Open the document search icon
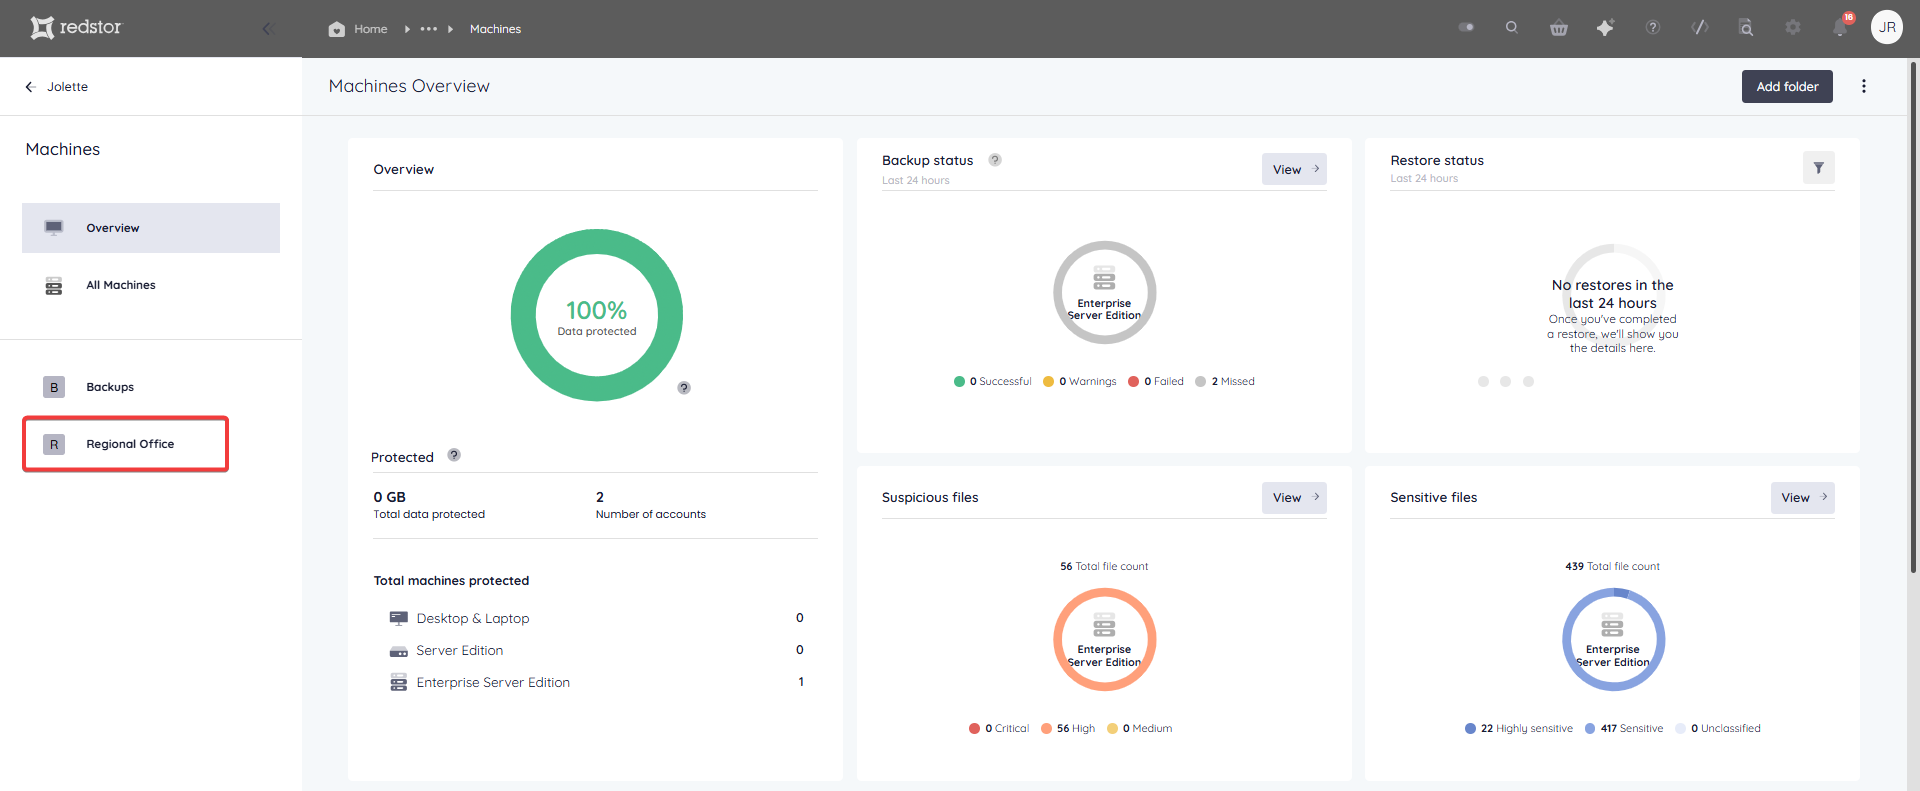This screenshot has height=791, width=1920. click(x=1746, y=28)
